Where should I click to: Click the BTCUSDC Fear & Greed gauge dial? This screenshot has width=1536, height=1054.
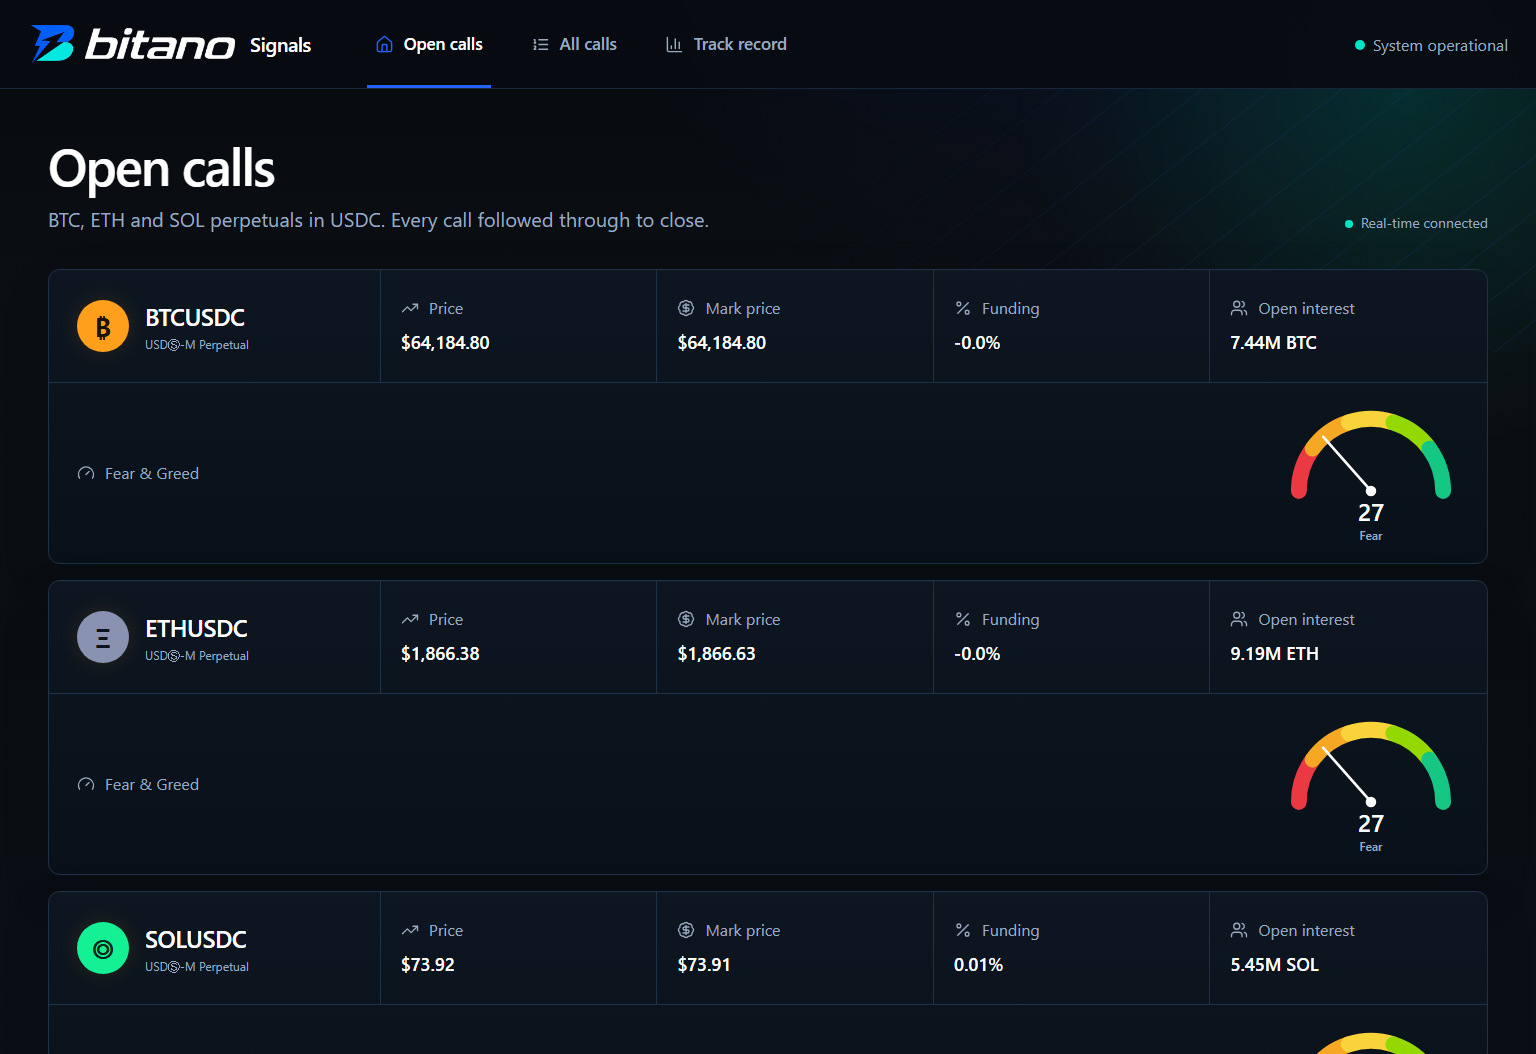(1371, 454)
